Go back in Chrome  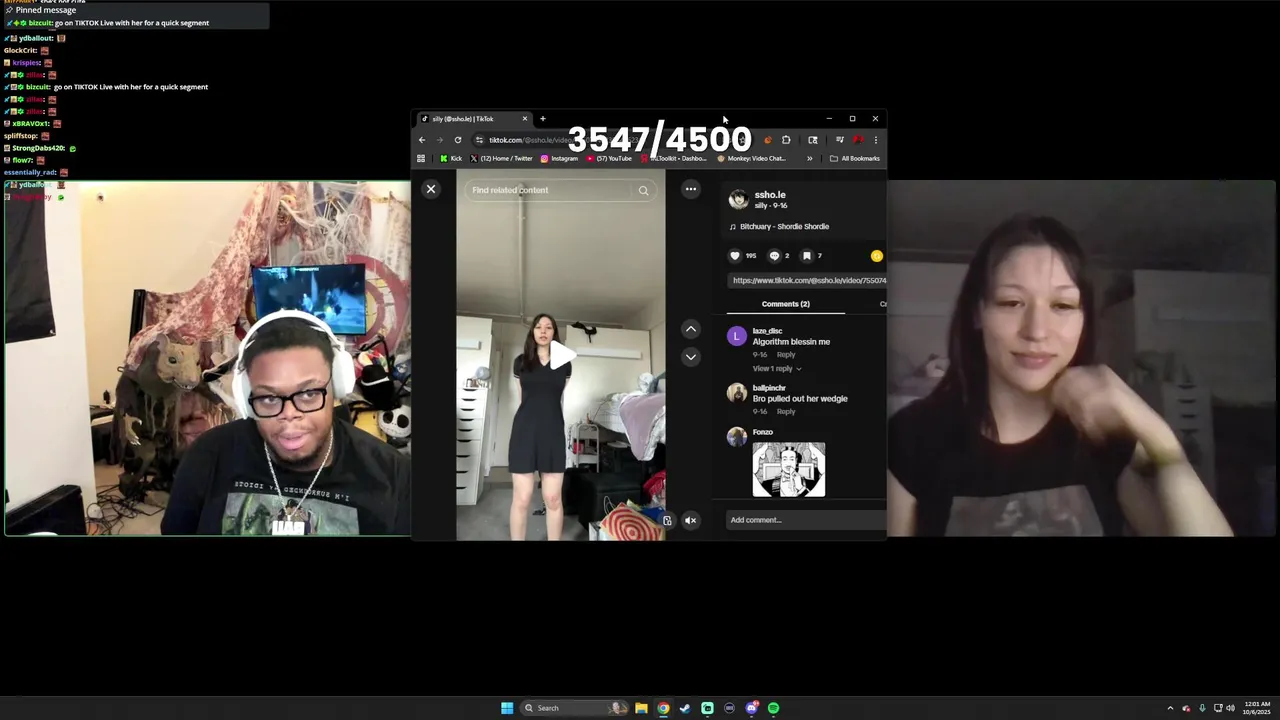click(x=422, y=140)
